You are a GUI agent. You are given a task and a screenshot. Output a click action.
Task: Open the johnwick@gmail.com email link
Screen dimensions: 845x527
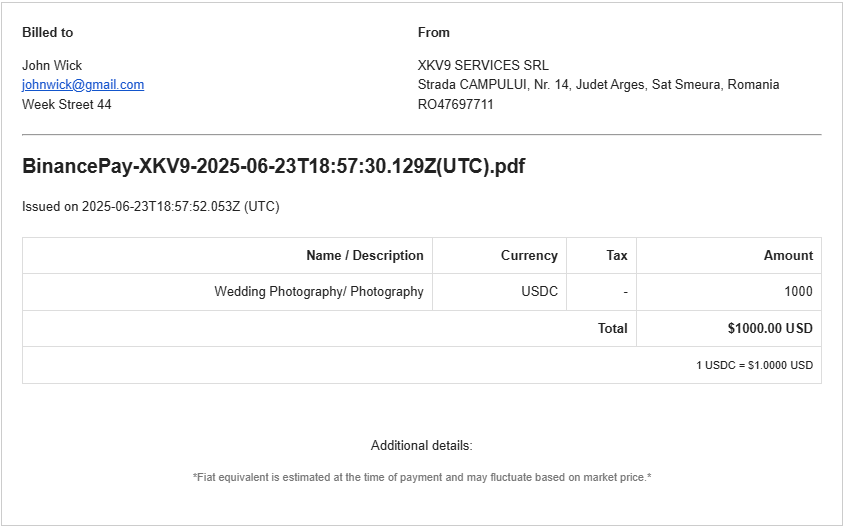[x=83, y=85]
